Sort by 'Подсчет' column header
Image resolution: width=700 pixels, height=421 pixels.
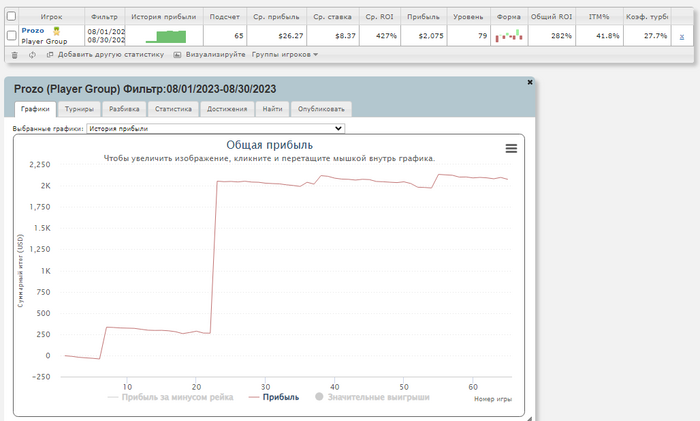point(225,17)
